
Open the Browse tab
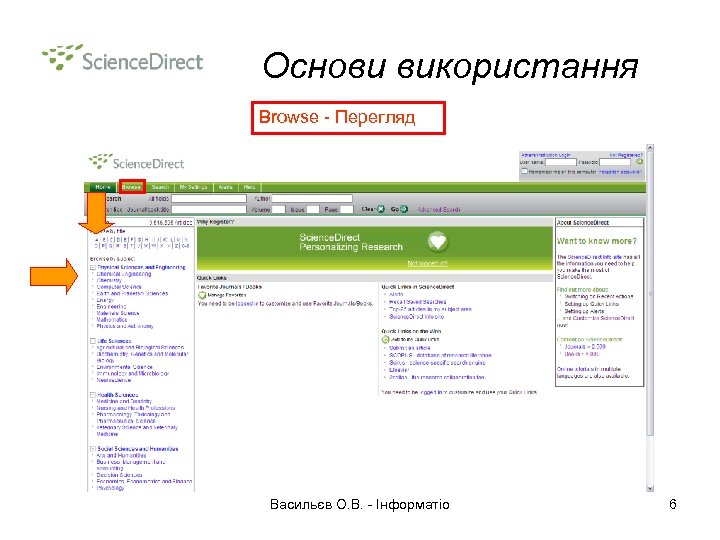[x=132, y=187]
